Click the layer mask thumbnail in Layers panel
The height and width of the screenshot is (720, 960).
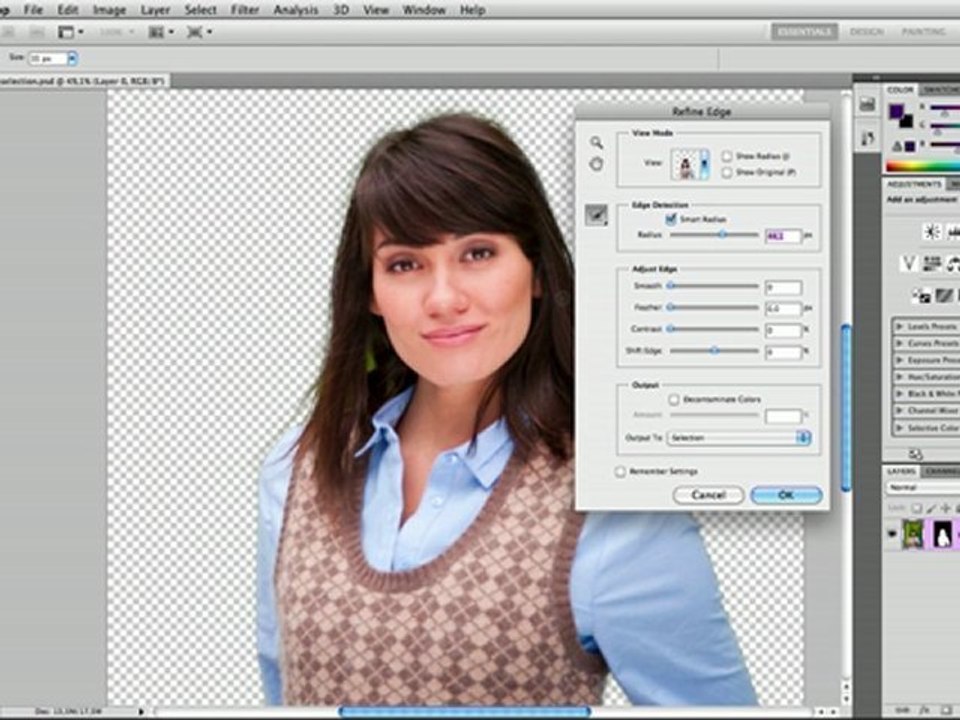point(943,534)
